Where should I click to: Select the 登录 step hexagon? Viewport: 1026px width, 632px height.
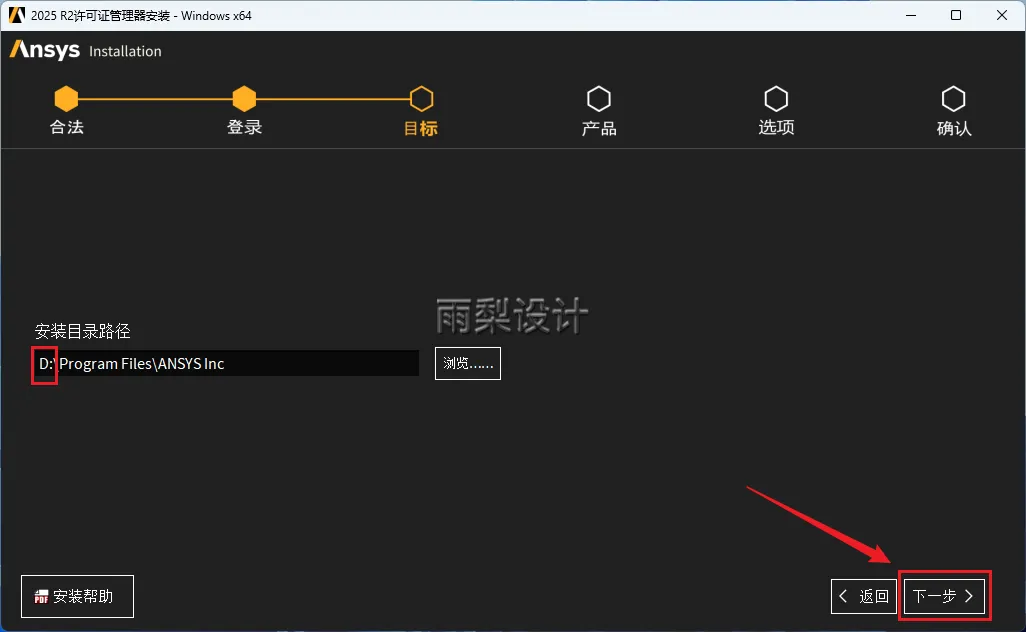click(x=244, y=99)
